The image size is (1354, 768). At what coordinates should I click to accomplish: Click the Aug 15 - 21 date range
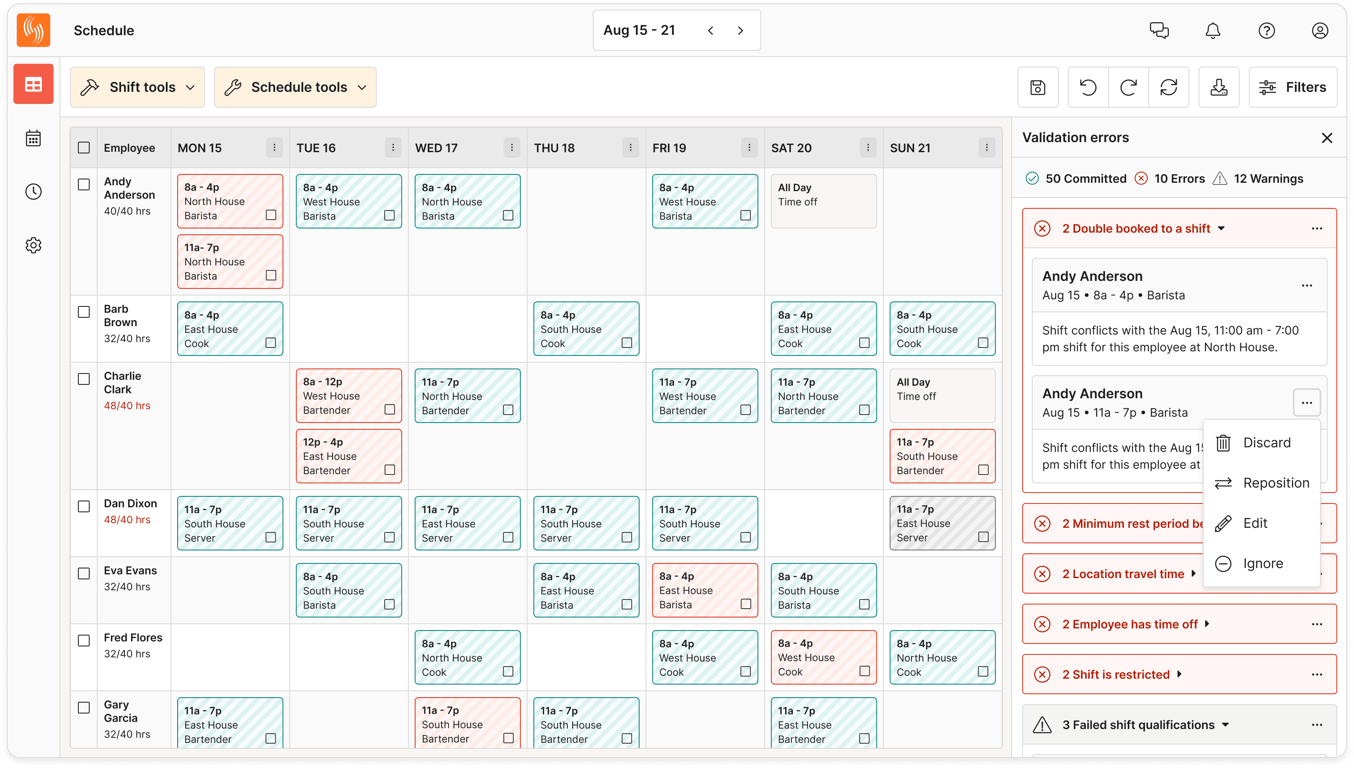click(x=639, y=31)
